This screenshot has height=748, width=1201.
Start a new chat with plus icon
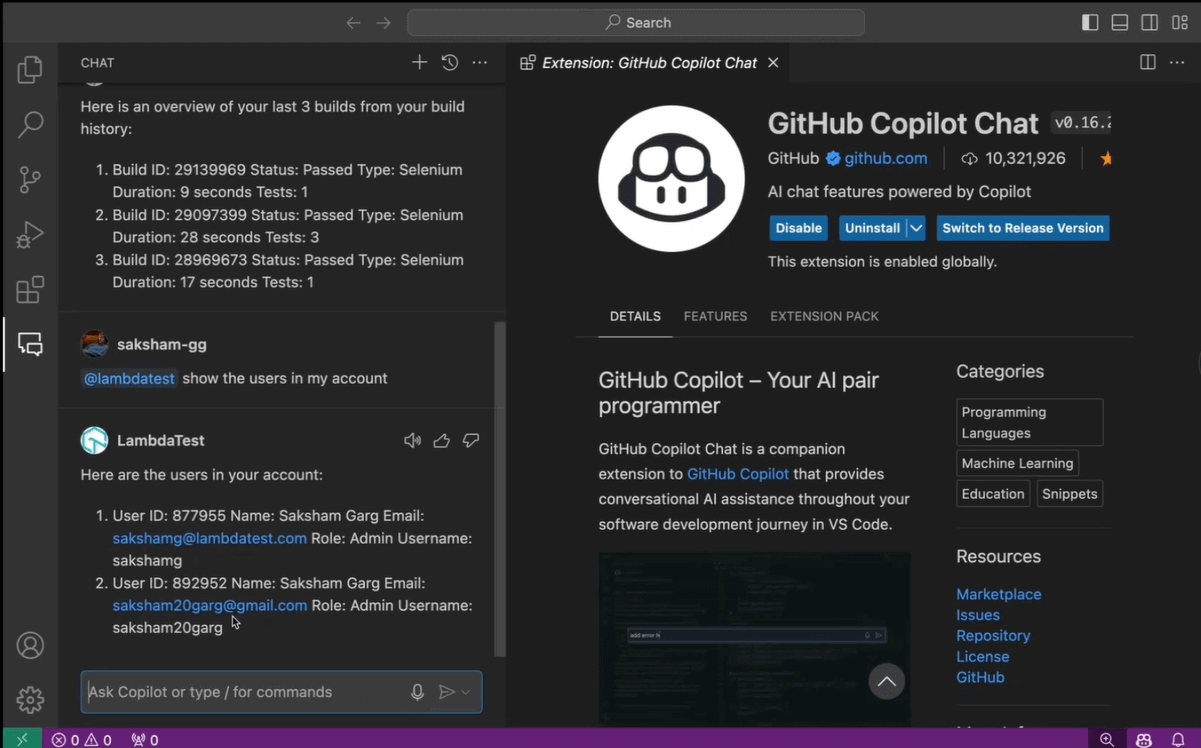[x=419, y=63]
